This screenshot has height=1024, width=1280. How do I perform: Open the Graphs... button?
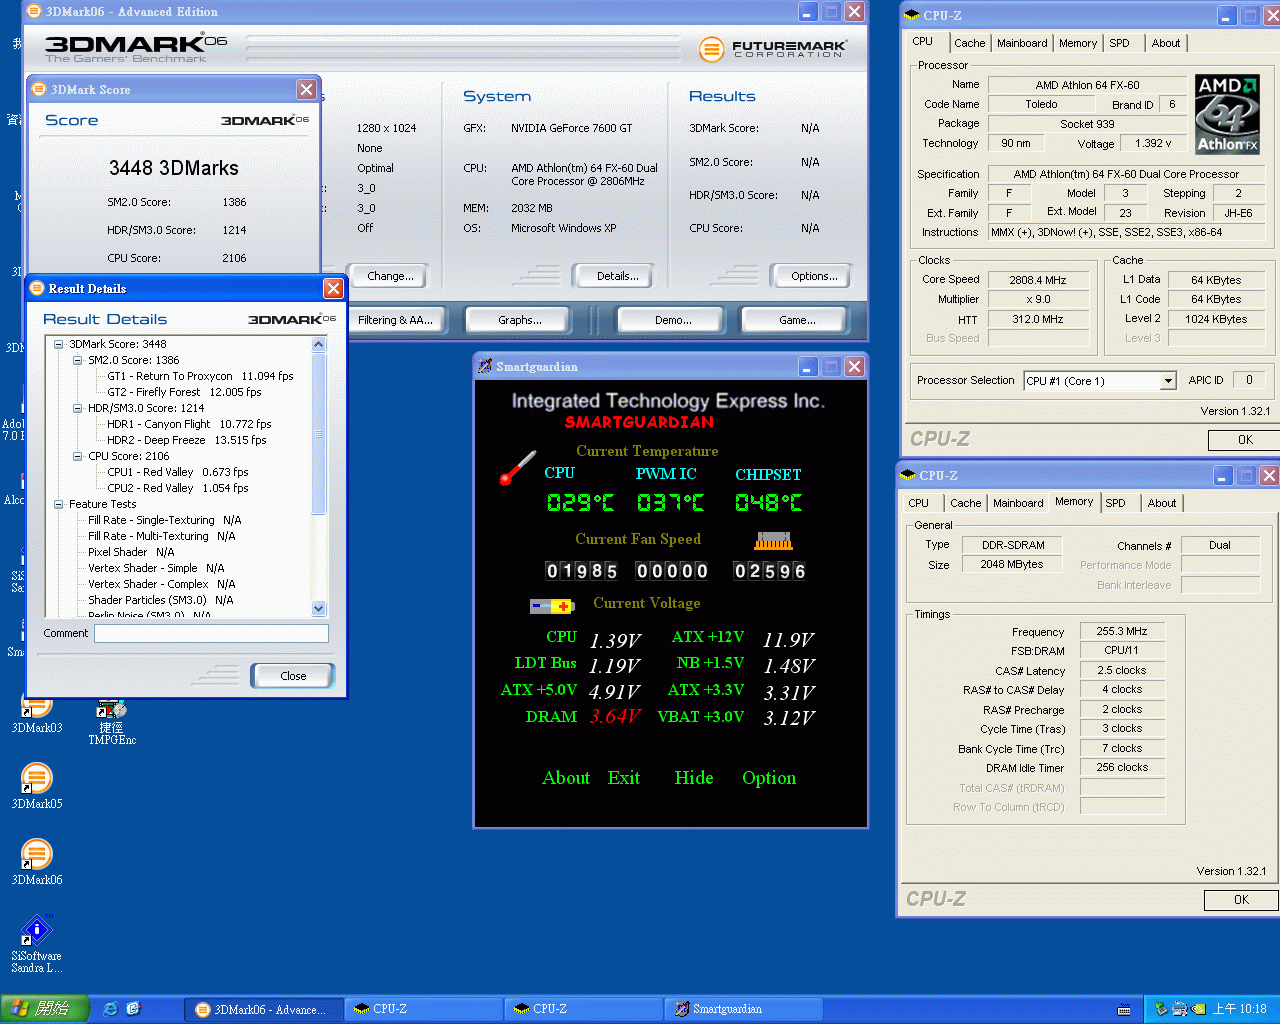(x=519, y=320)
